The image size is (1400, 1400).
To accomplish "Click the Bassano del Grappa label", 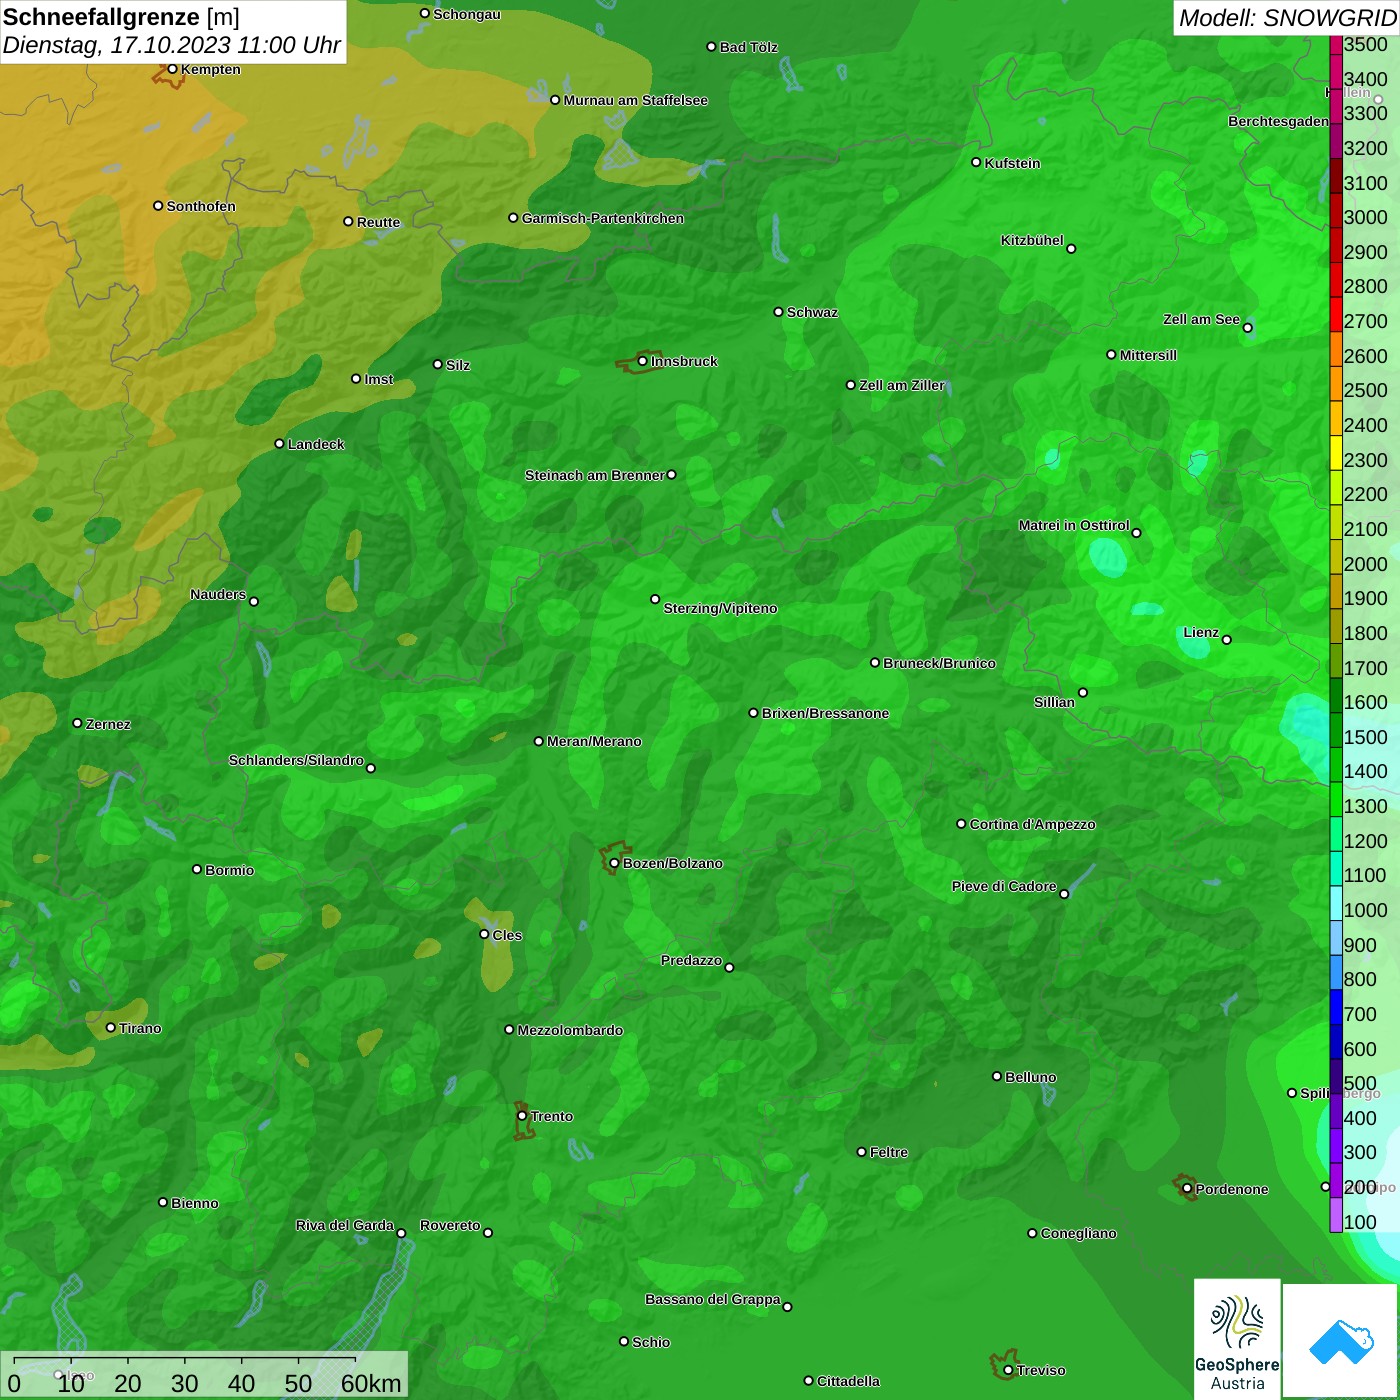I will coord(713,1299).
